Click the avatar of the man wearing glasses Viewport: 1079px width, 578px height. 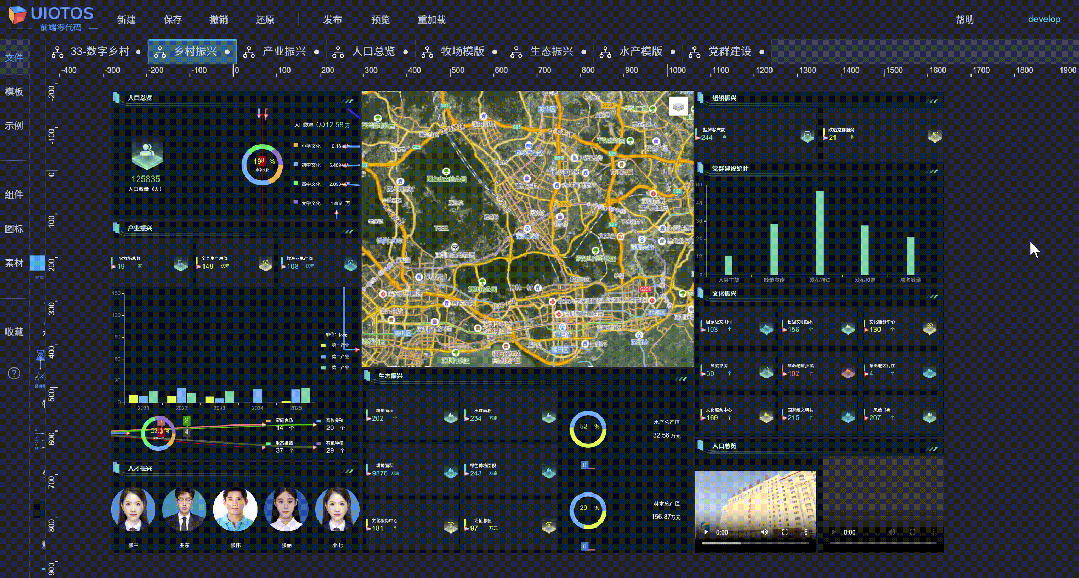click(x=184, y=509)
